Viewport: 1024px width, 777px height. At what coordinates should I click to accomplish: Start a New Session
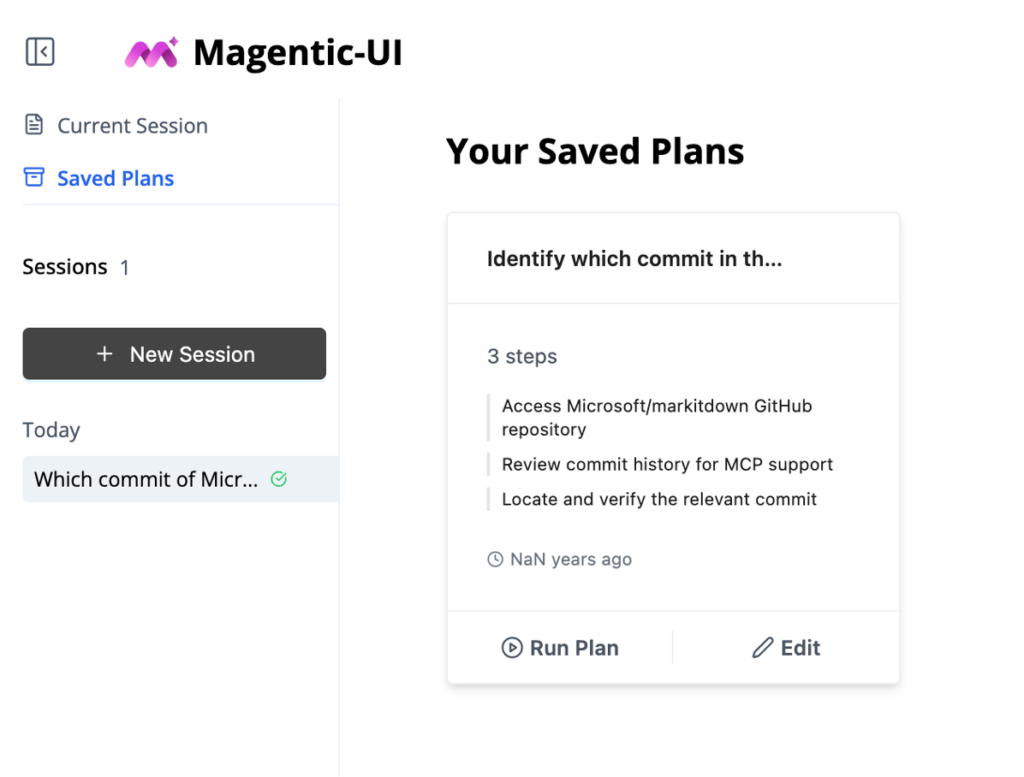(174, 353)
